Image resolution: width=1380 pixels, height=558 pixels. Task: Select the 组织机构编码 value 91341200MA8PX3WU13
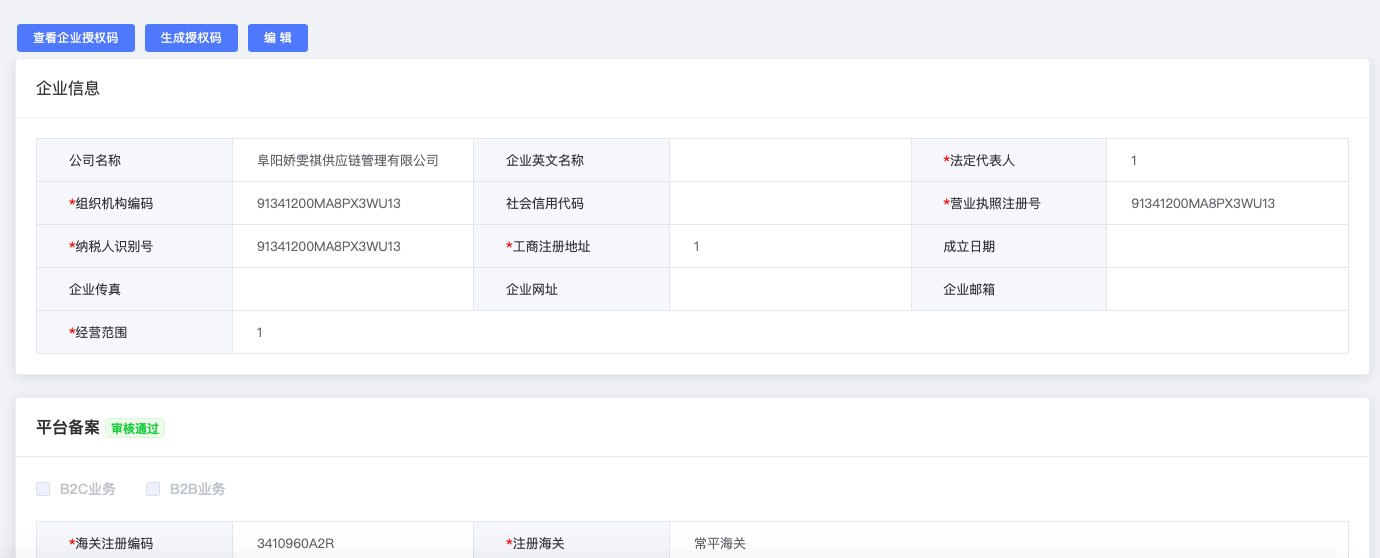(x=329, y=203)
